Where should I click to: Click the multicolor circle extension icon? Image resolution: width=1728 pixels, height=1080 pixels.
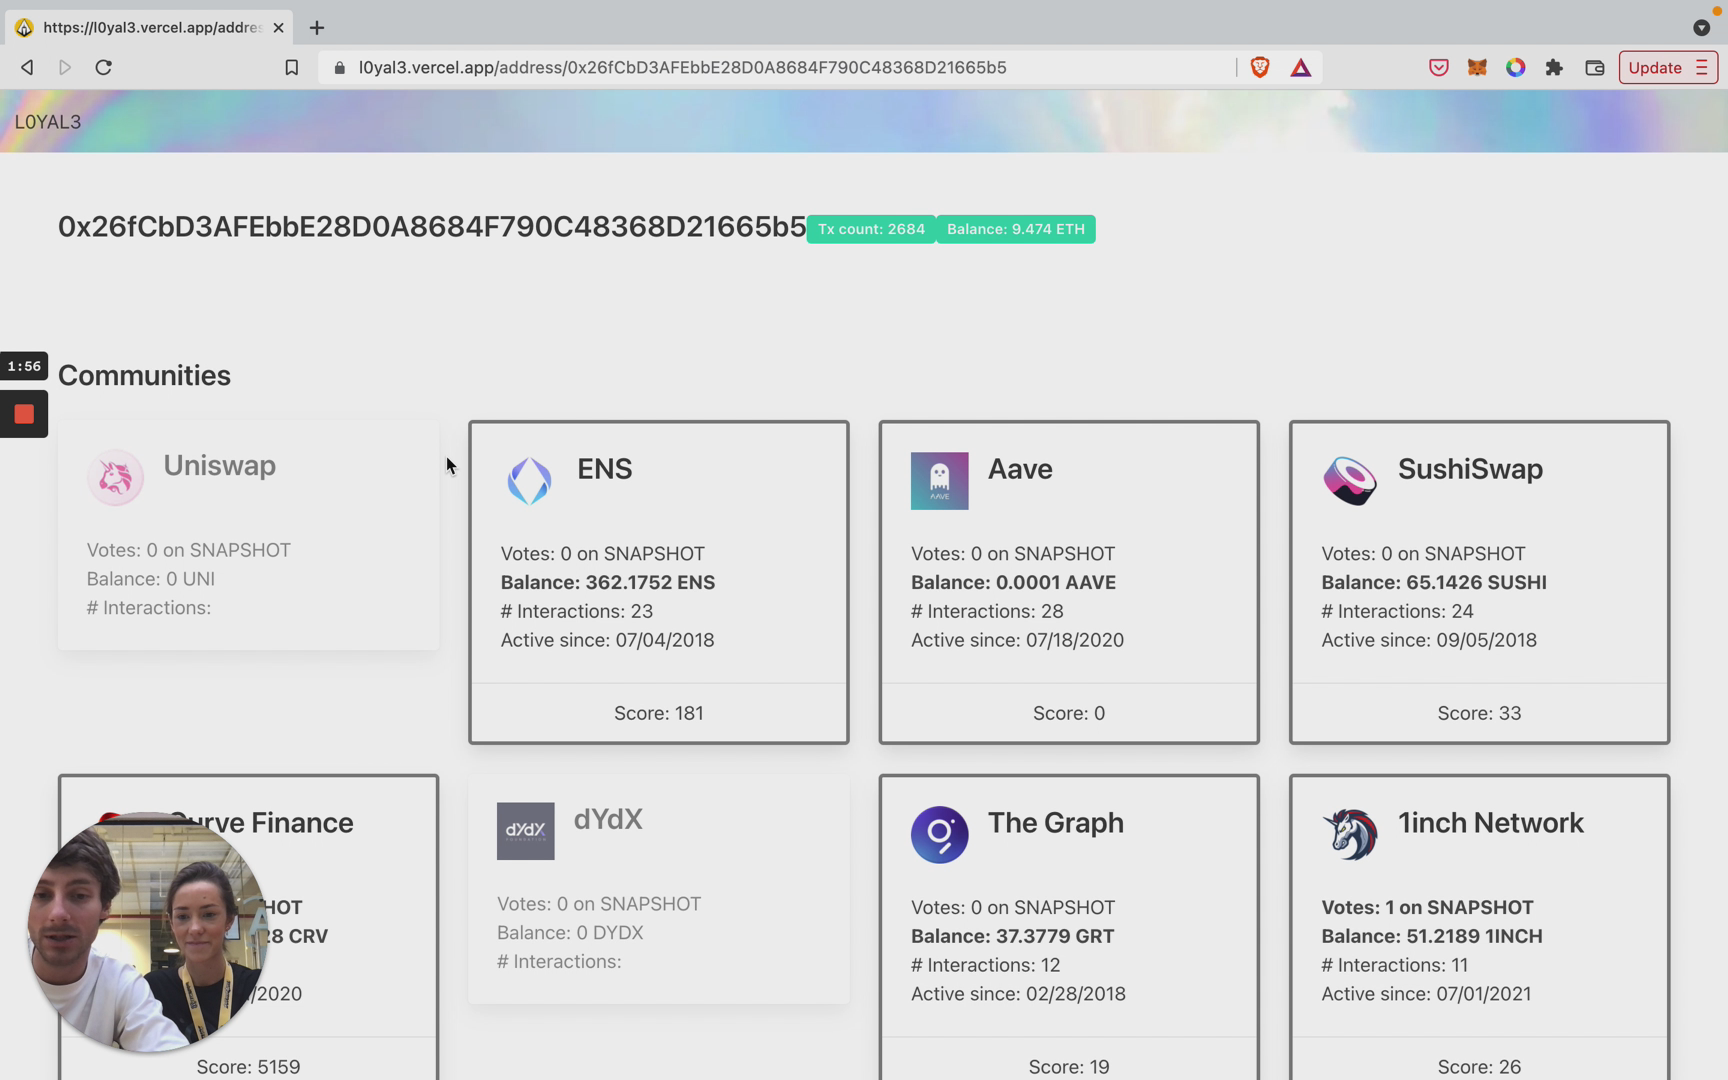[x=1516, y=67]
